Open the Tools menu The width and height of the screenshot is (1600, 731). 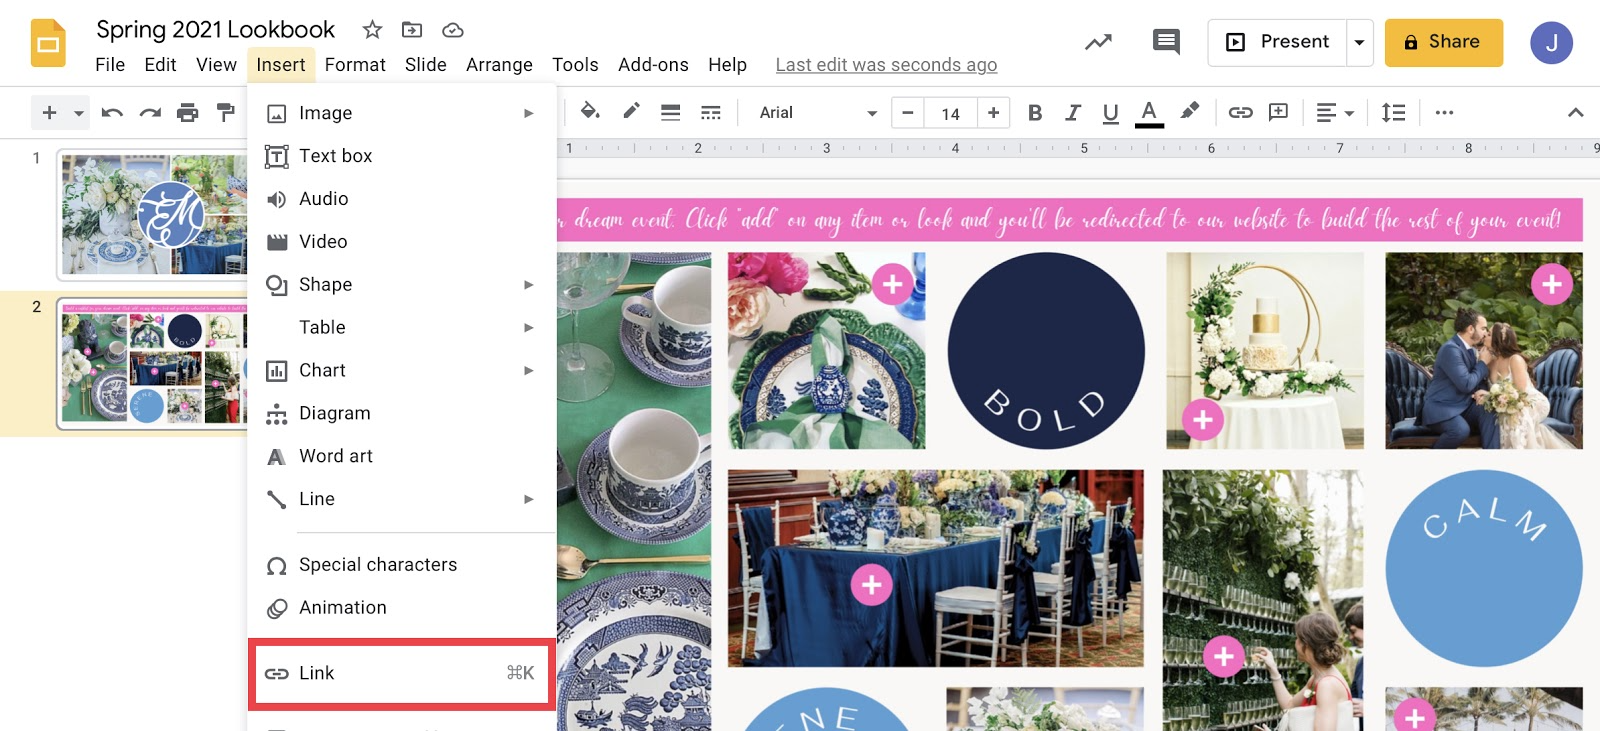tap(575, 65)
